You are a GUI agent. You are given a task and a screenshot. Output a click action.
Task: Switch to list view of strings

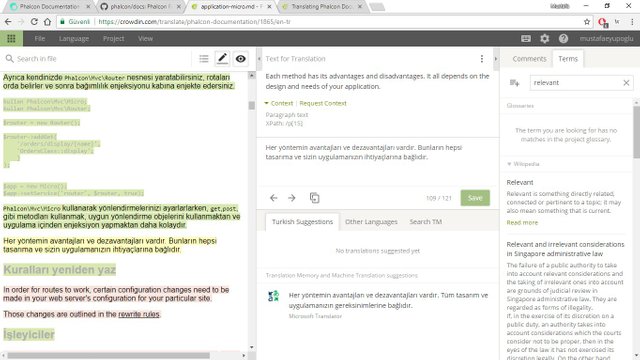coord(204,59)
